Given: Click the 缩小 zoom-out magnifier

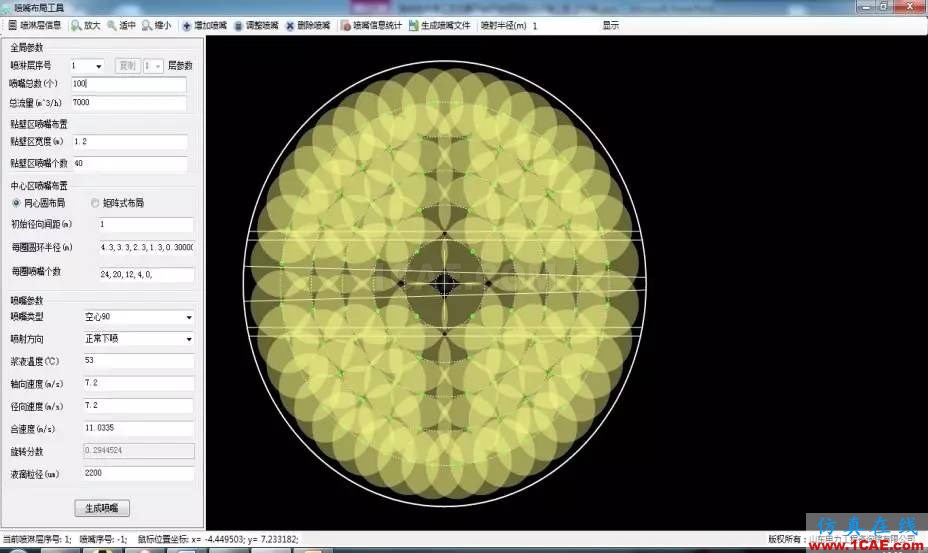Looking at the screenshot, I should click(x=157, y=25).
